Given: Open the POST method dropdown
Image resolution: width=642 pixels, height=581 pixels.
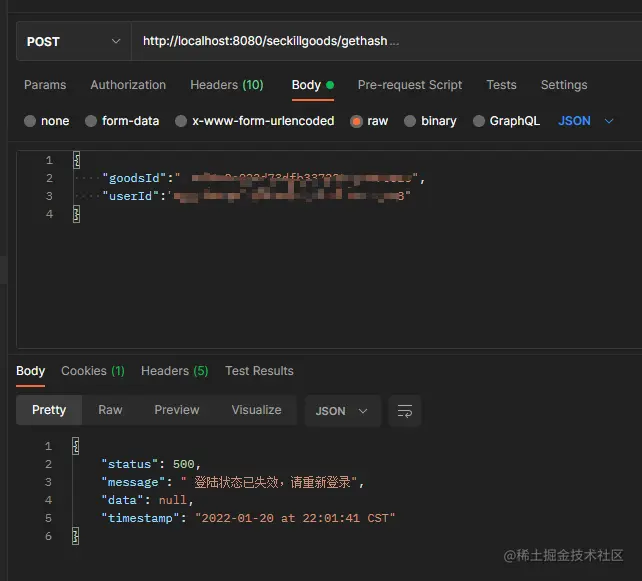Looking at the screenshot, I should click(x=74, y=41).
